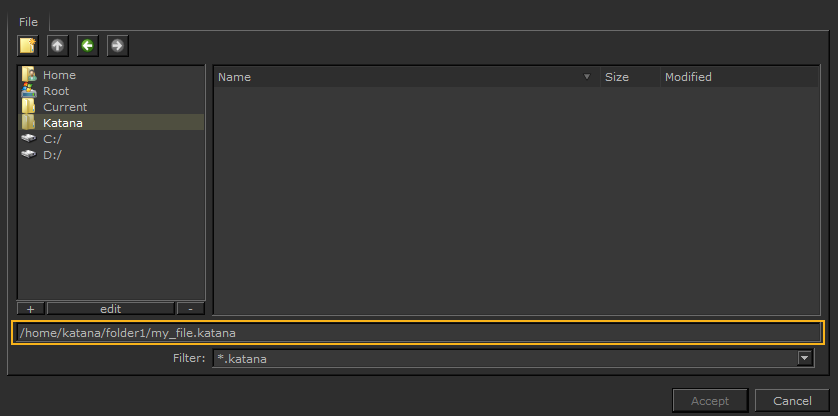Click the Root computer icon

click(28, 90)
